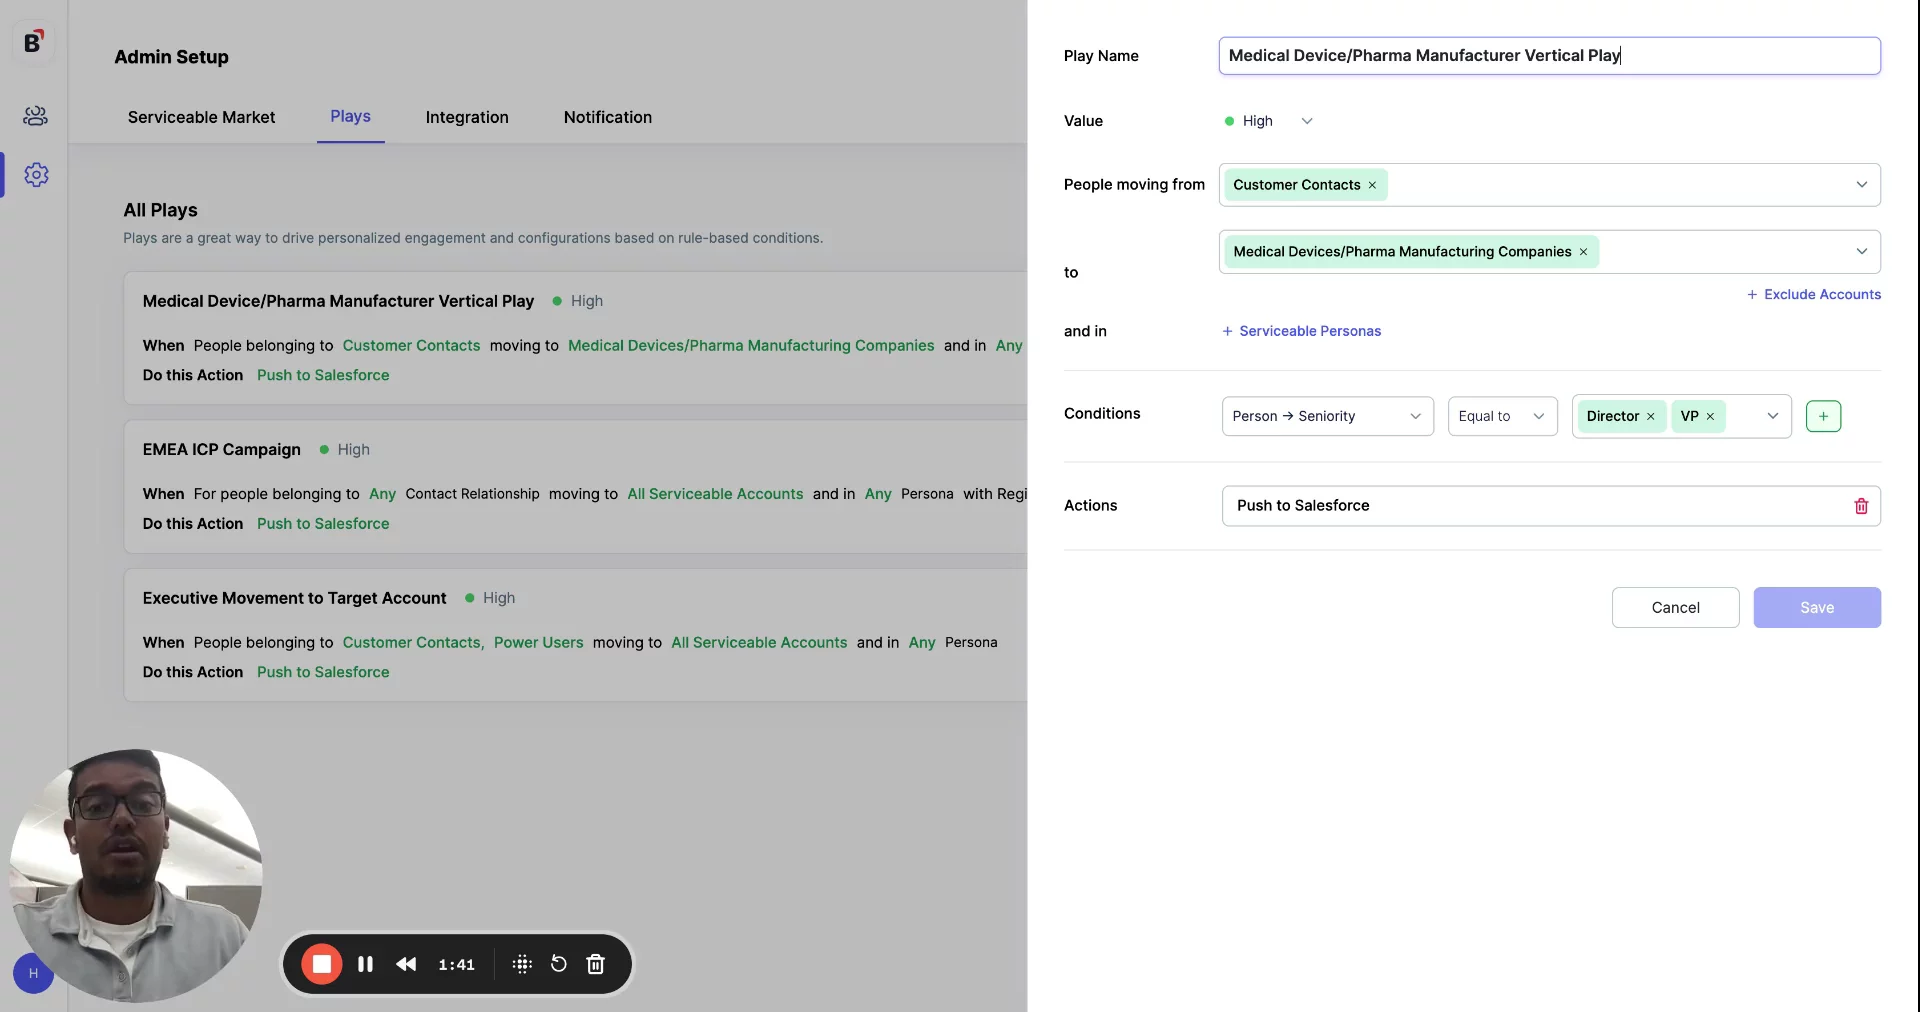Open the Serviceable Market tab
The width and height of the screenshot is (1920, 1012).
[201, 117]
